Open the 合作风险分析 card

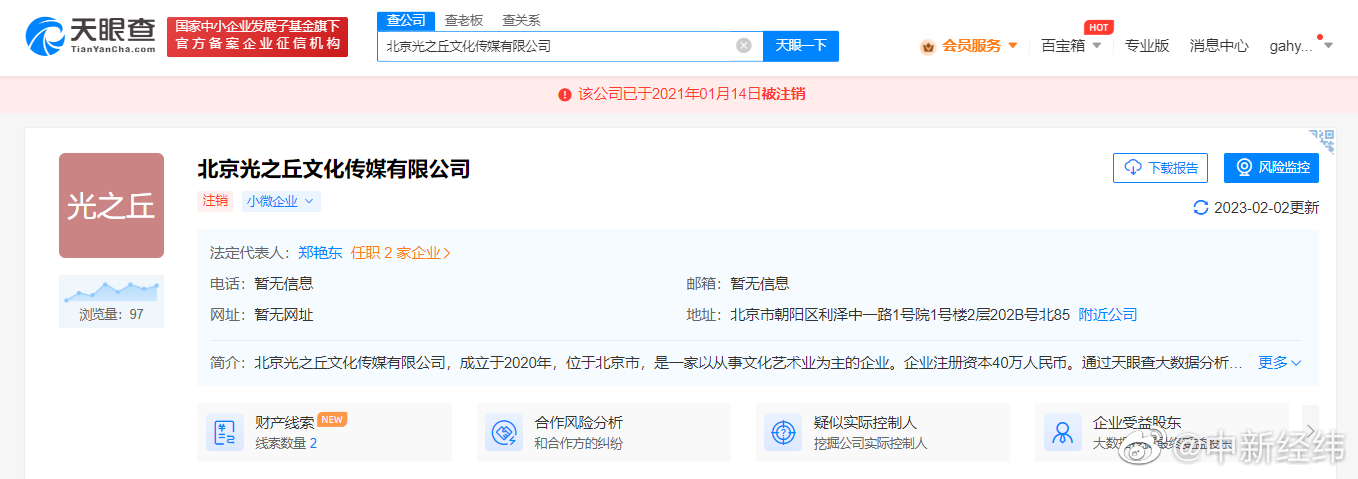click(x=603, y=433)
